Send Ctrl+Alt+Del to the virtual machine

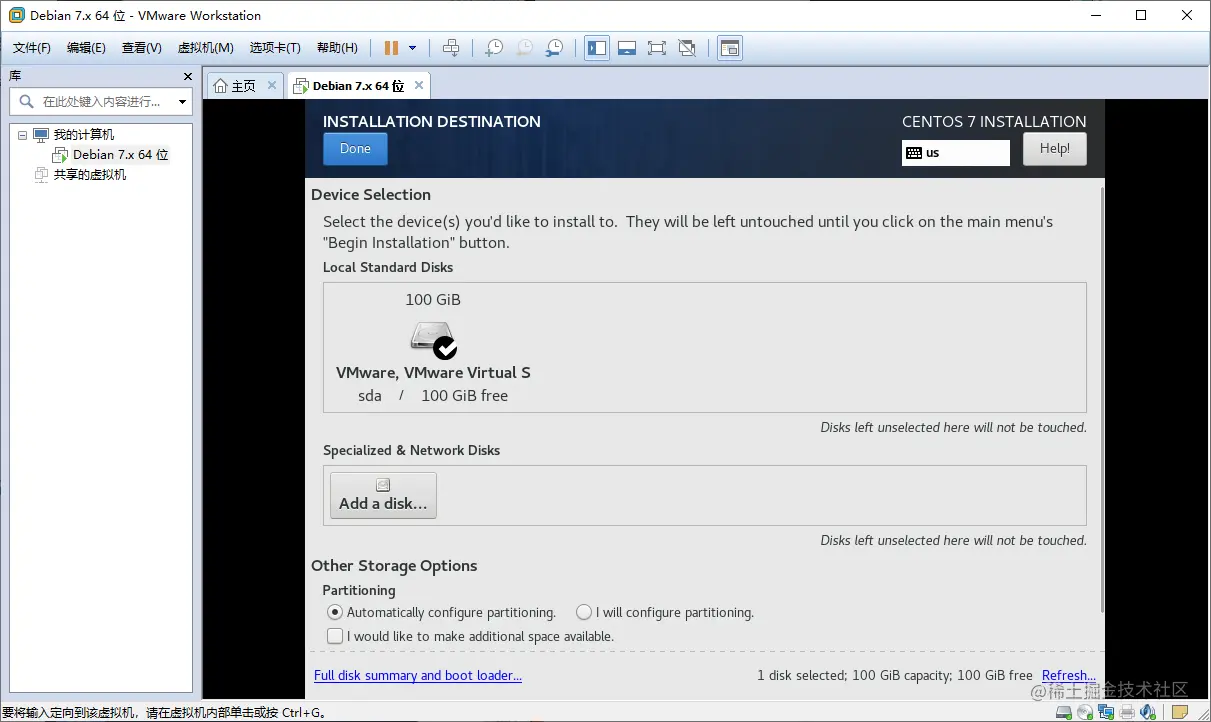pos(451,48)
